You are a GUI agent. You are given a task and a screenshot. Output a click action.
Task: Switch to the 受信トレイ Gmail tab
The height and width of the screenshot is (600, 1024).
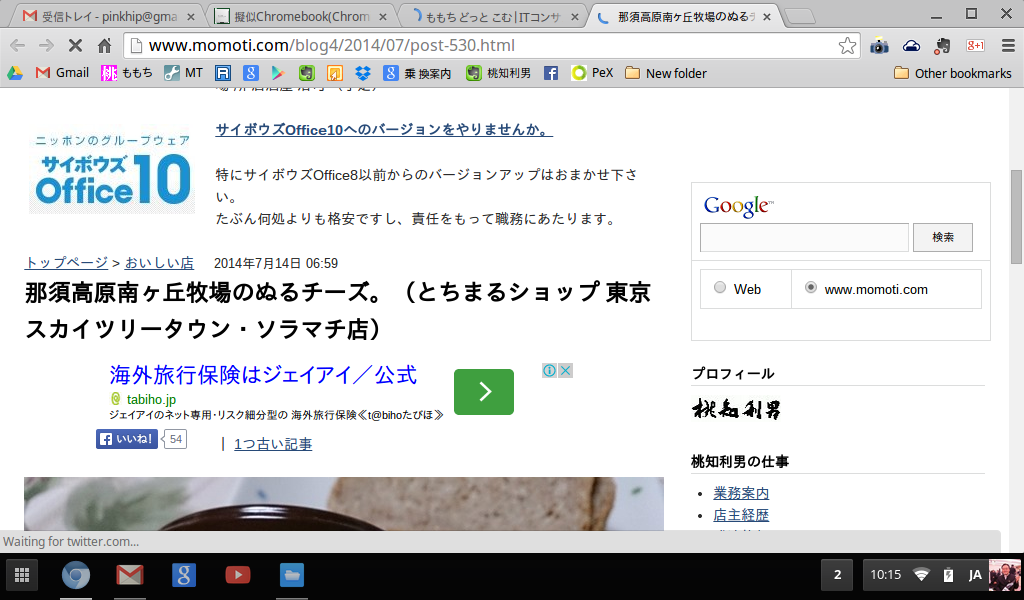pos(108,17)
